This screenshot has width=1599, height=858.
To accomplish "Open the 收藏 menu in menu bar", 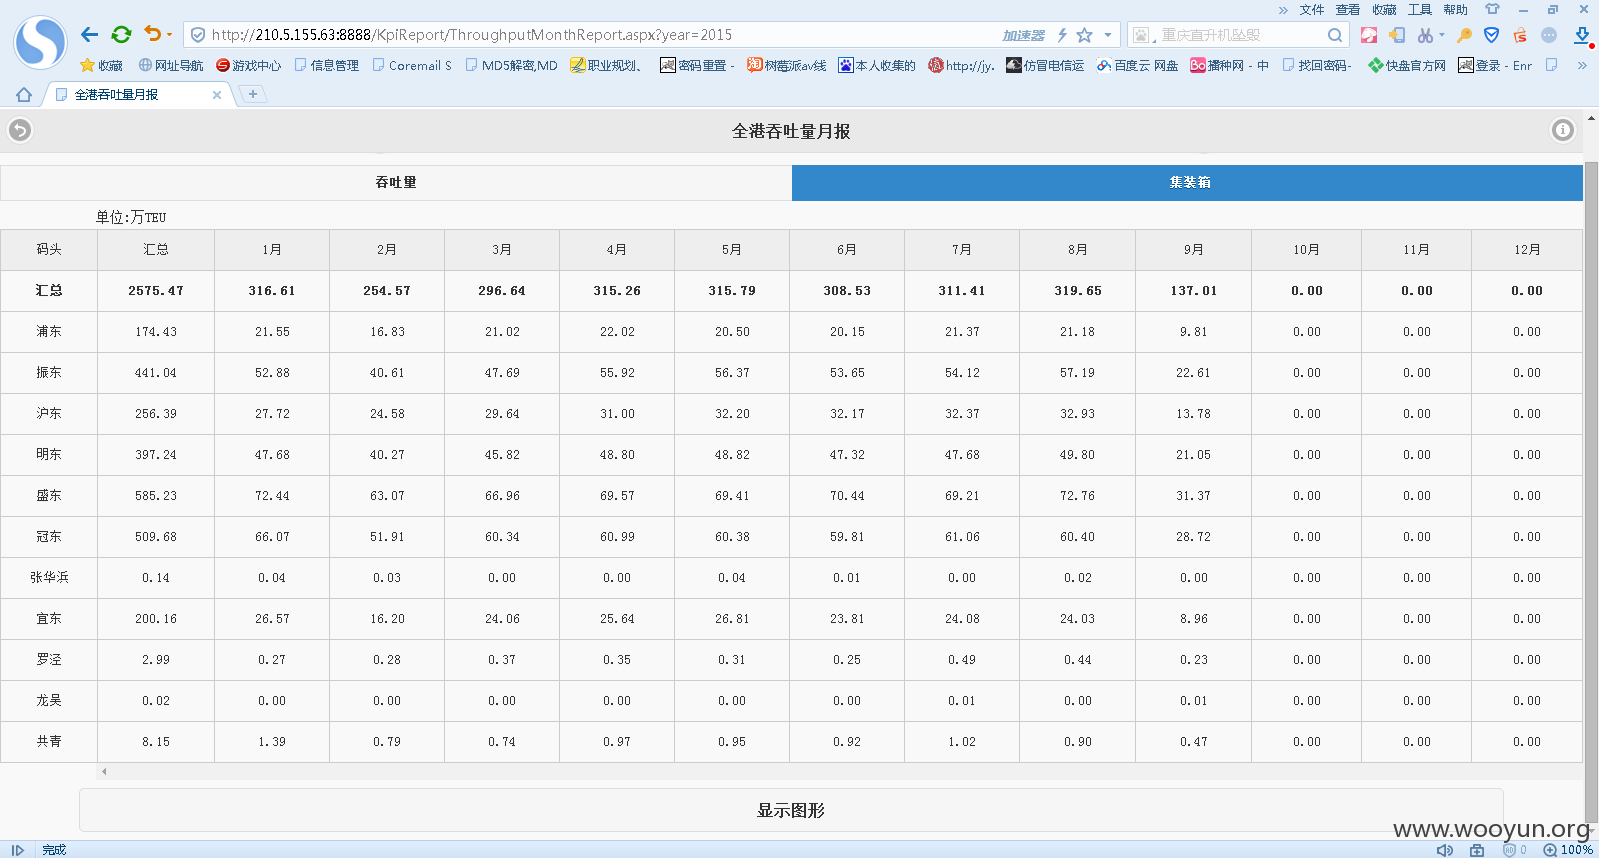I will (x=1384, y=10).
